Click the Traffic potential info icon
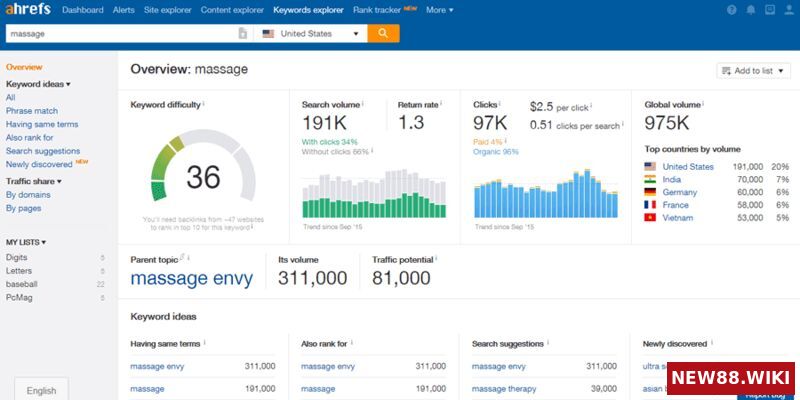This screenshot has width=800, height=400. [436, 259]
